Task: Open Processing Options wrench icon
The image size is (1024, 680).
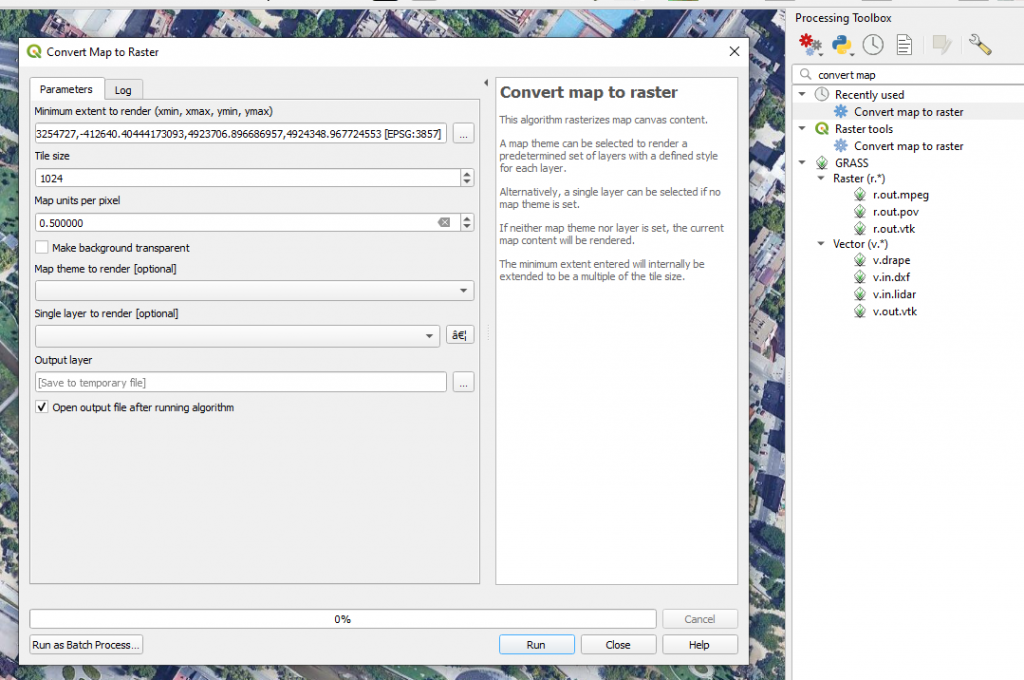Action: (x=980, y=44)
